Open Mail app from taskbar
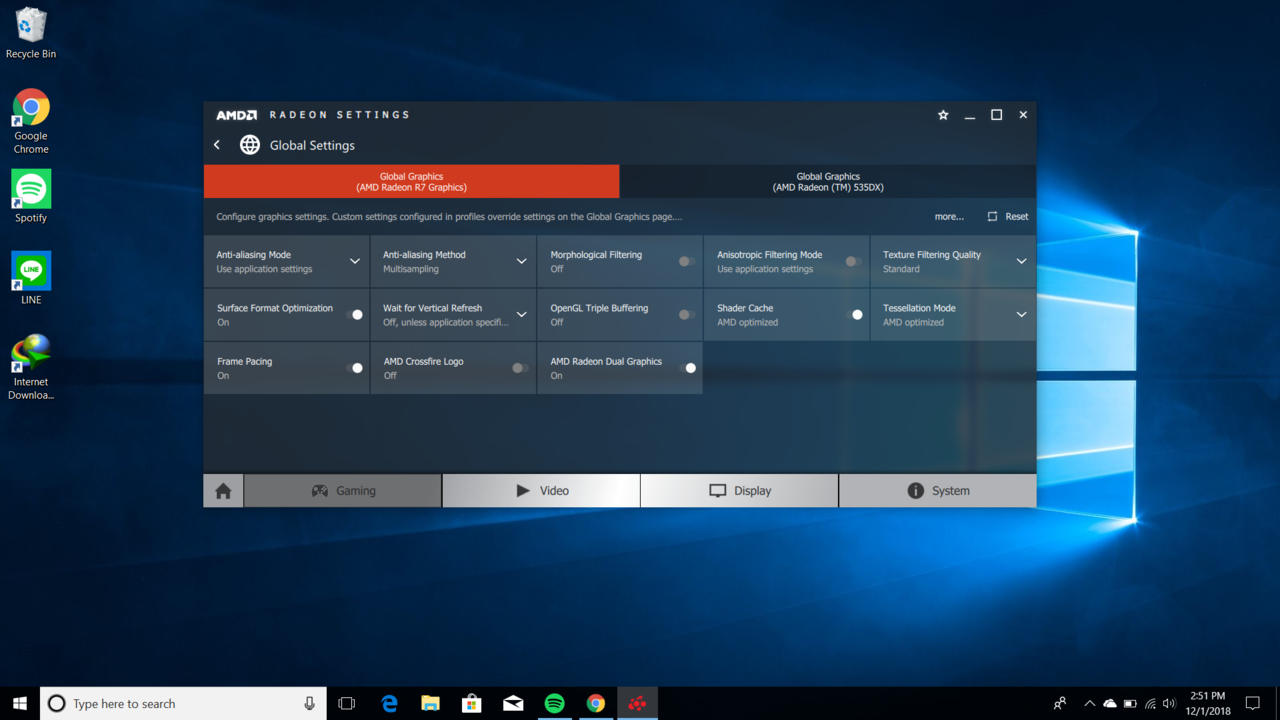 tap(513, 704)
